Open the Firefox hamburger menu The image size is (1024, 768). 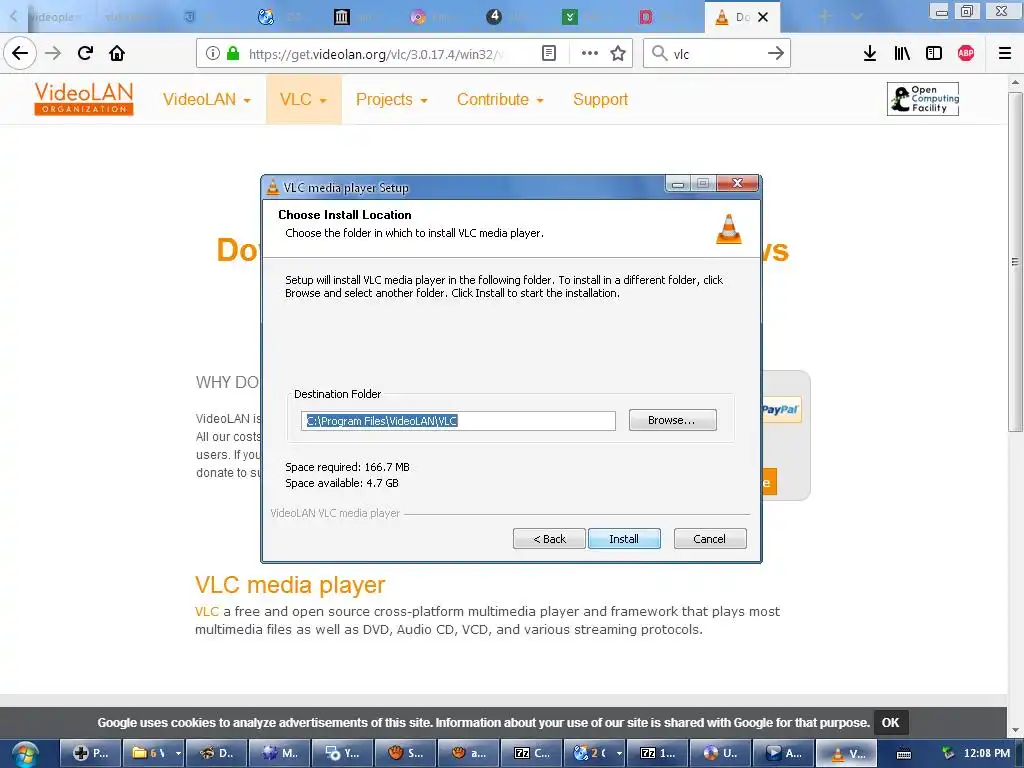click(1005, 53)
